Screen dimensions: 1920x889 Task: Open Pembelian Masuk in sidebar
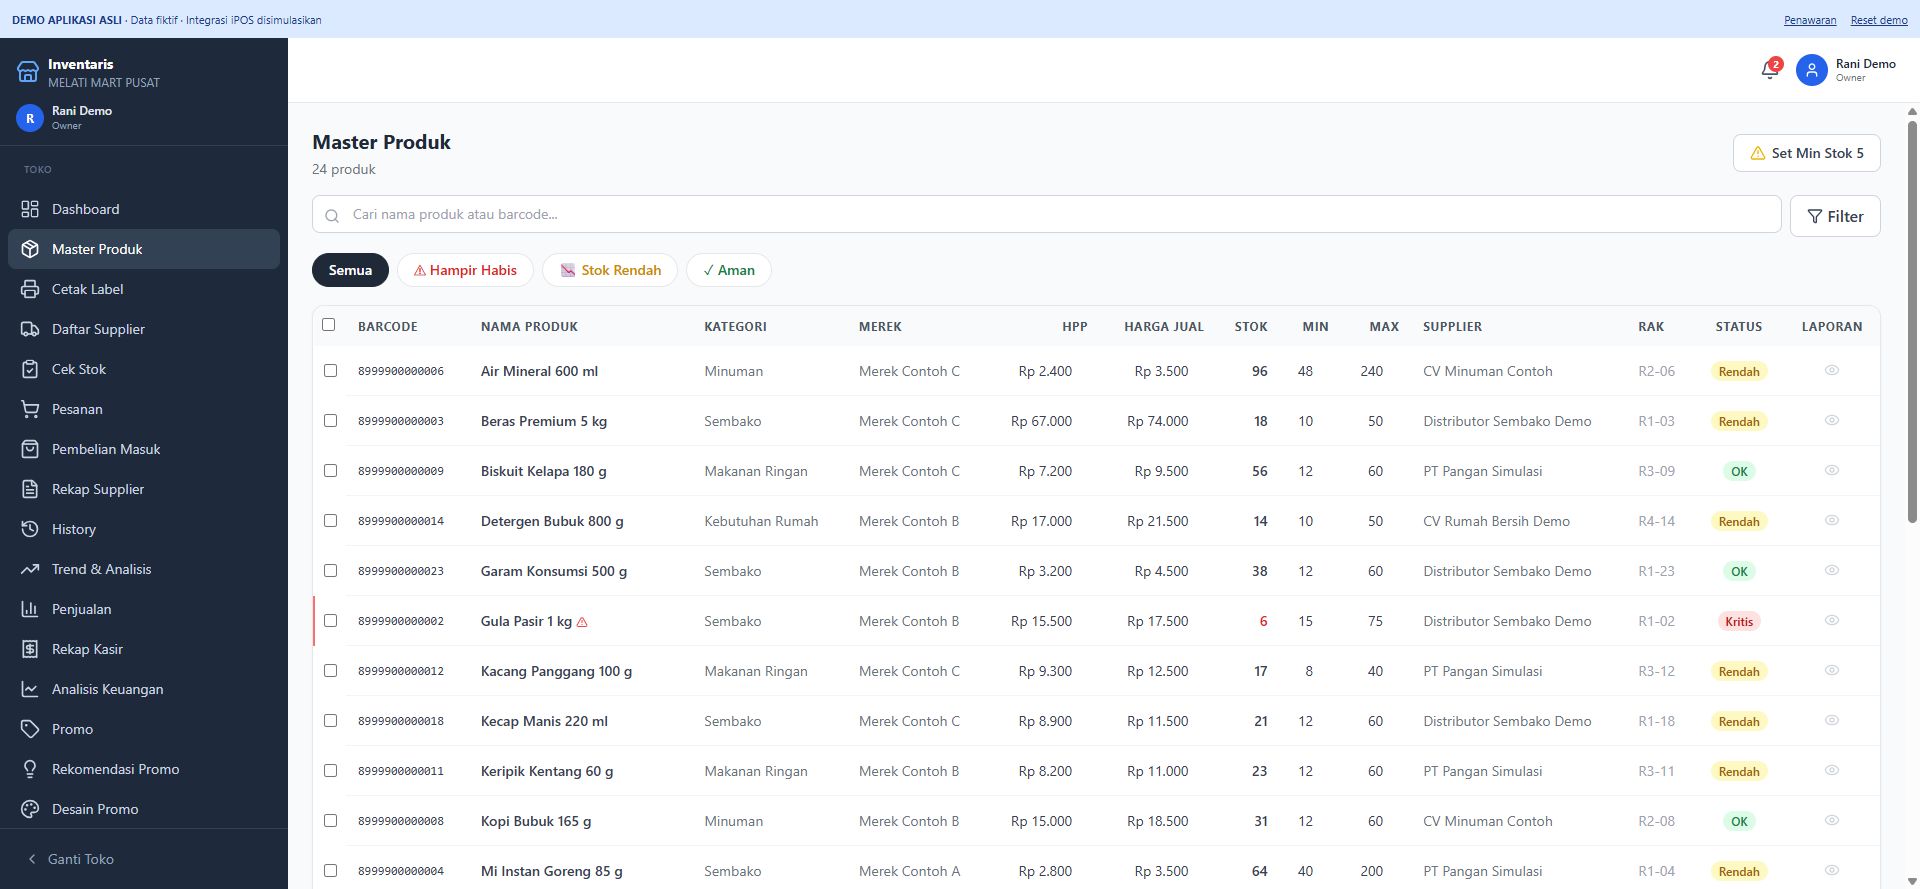pyautogui.click(x=144, y=449)
